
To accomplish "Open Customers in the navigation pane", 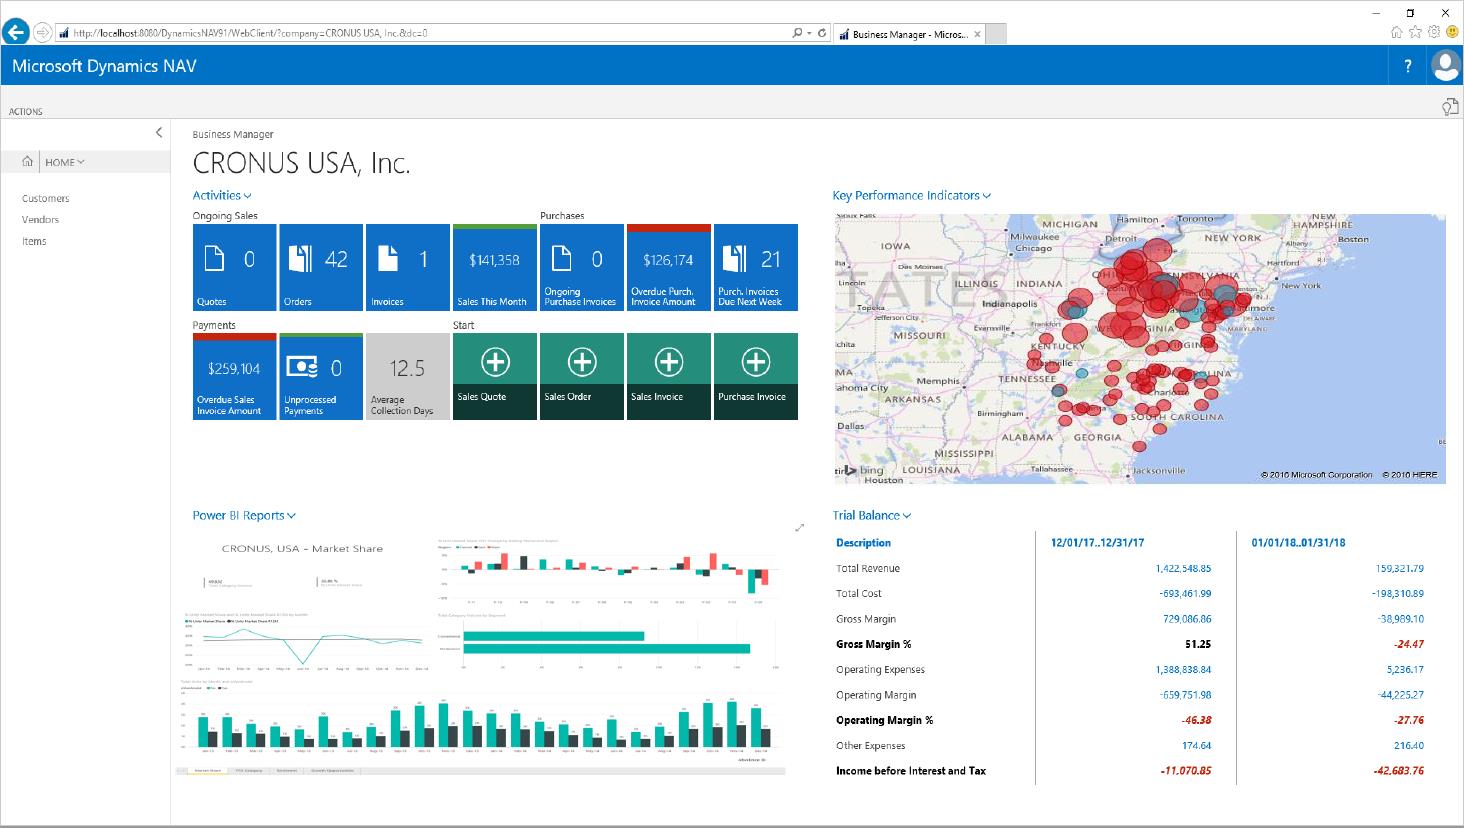I will coord(46,198).
